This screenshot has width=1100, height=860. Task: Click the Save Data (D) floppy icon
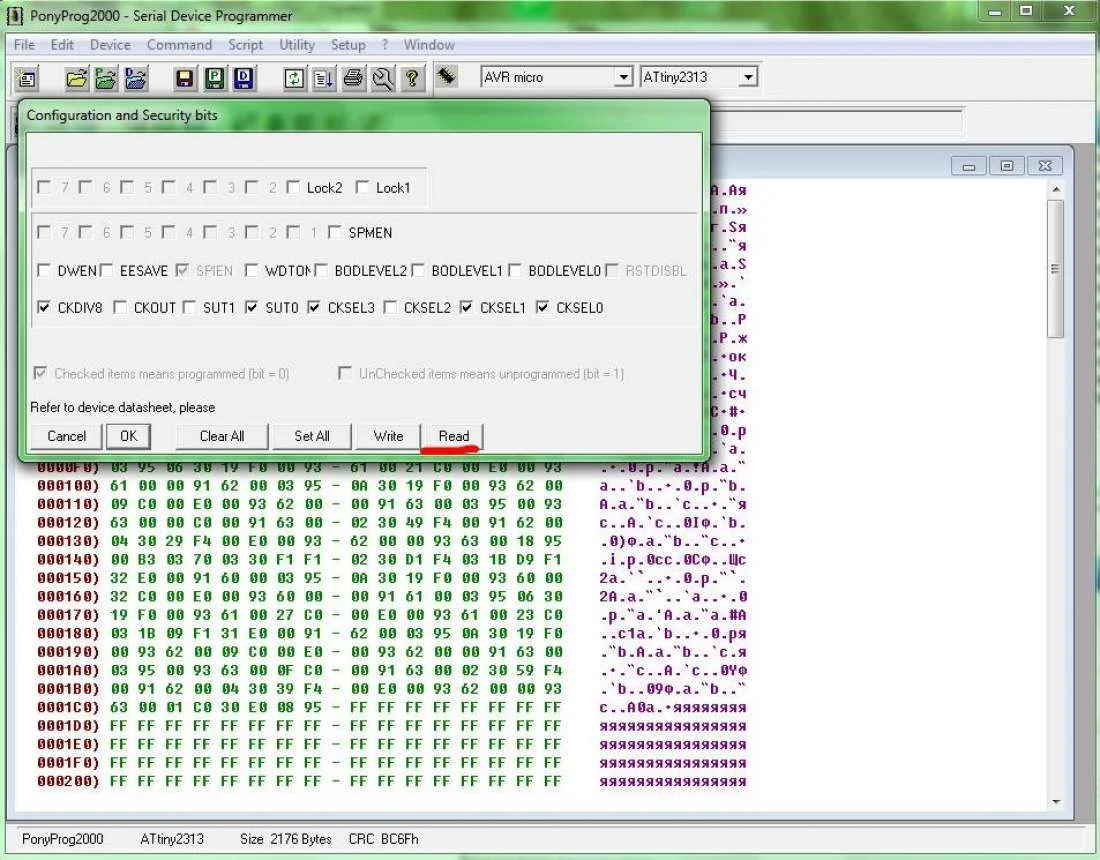coord(243,78)
